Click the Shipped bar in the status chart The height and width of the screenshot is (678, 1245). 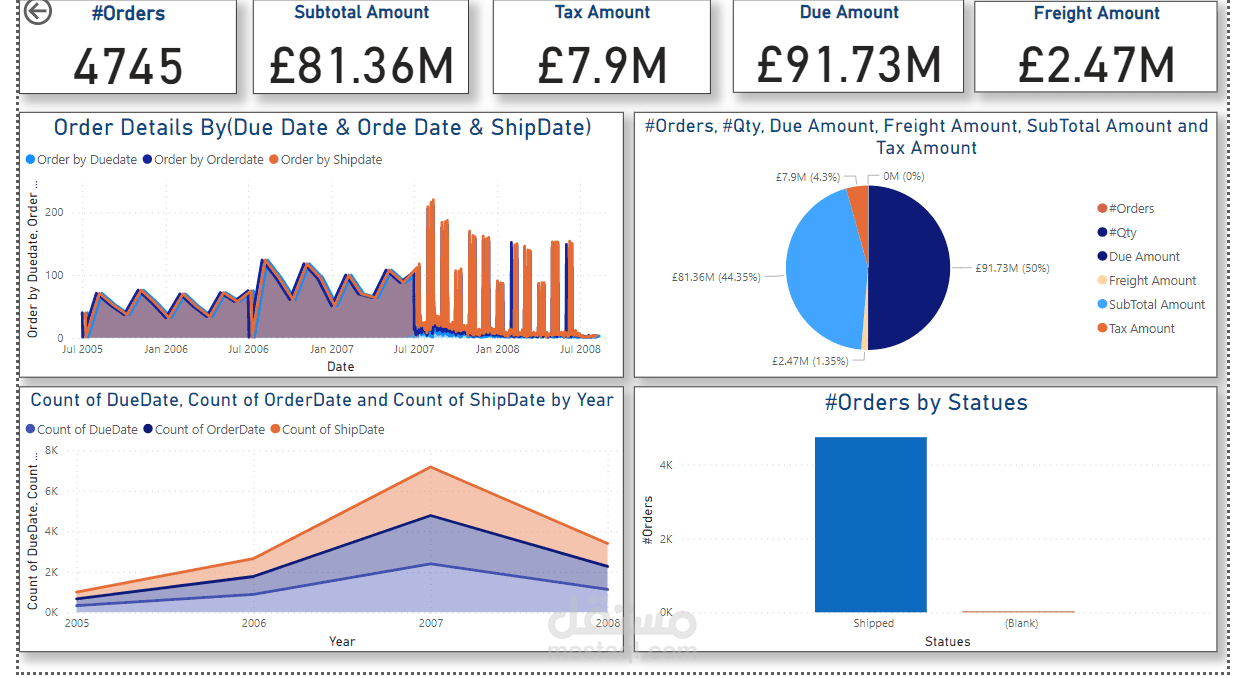[870, 525]
